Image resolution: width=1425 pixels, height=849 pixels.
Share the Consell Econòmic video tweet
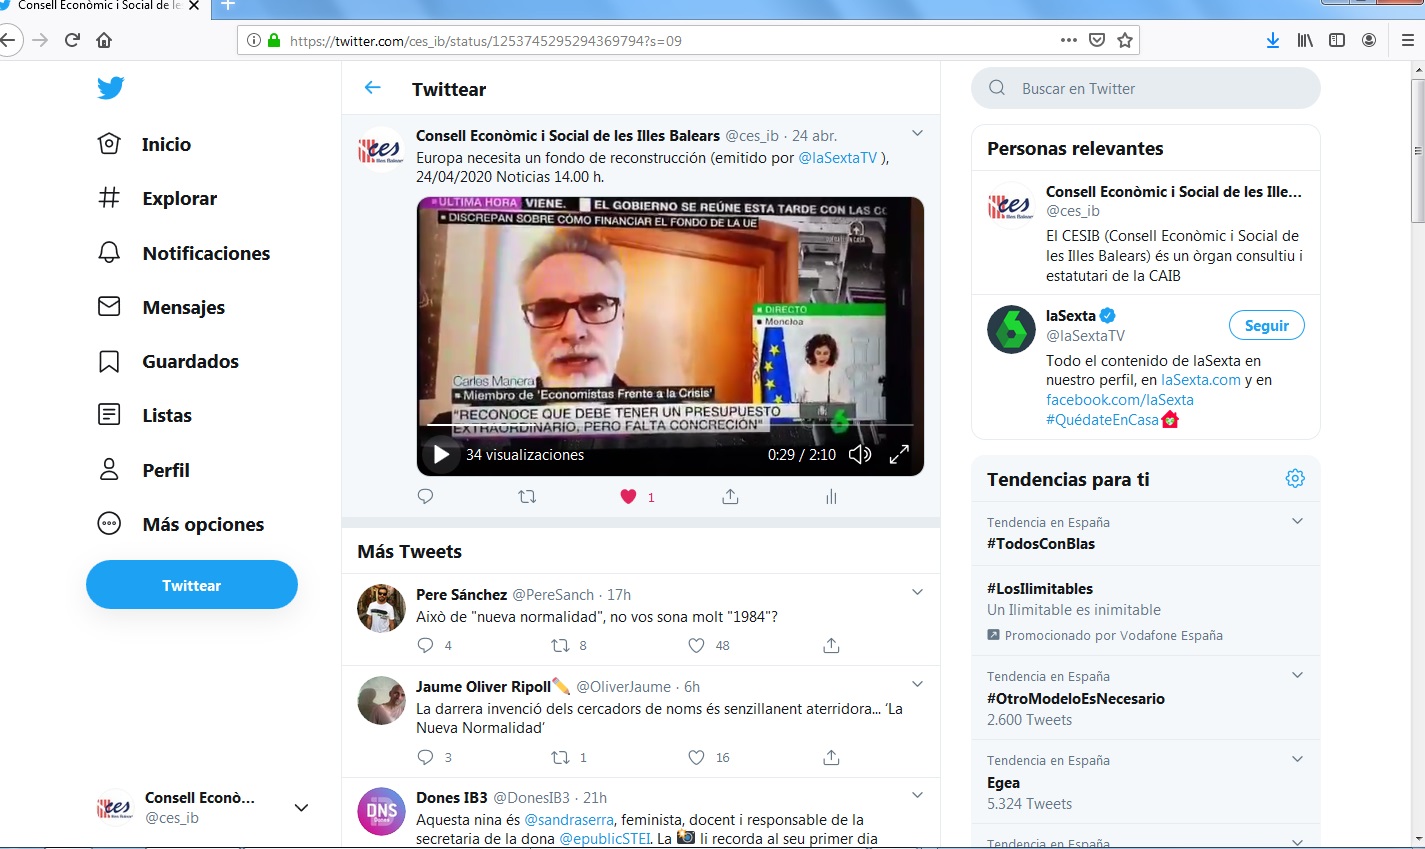click(x=730, y=497)
